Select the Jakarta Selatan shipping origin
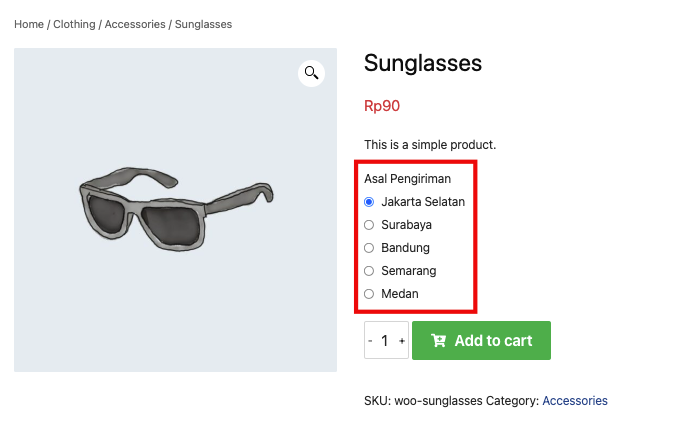The height and width of the screenshot is (428, 688). [369, 202]
